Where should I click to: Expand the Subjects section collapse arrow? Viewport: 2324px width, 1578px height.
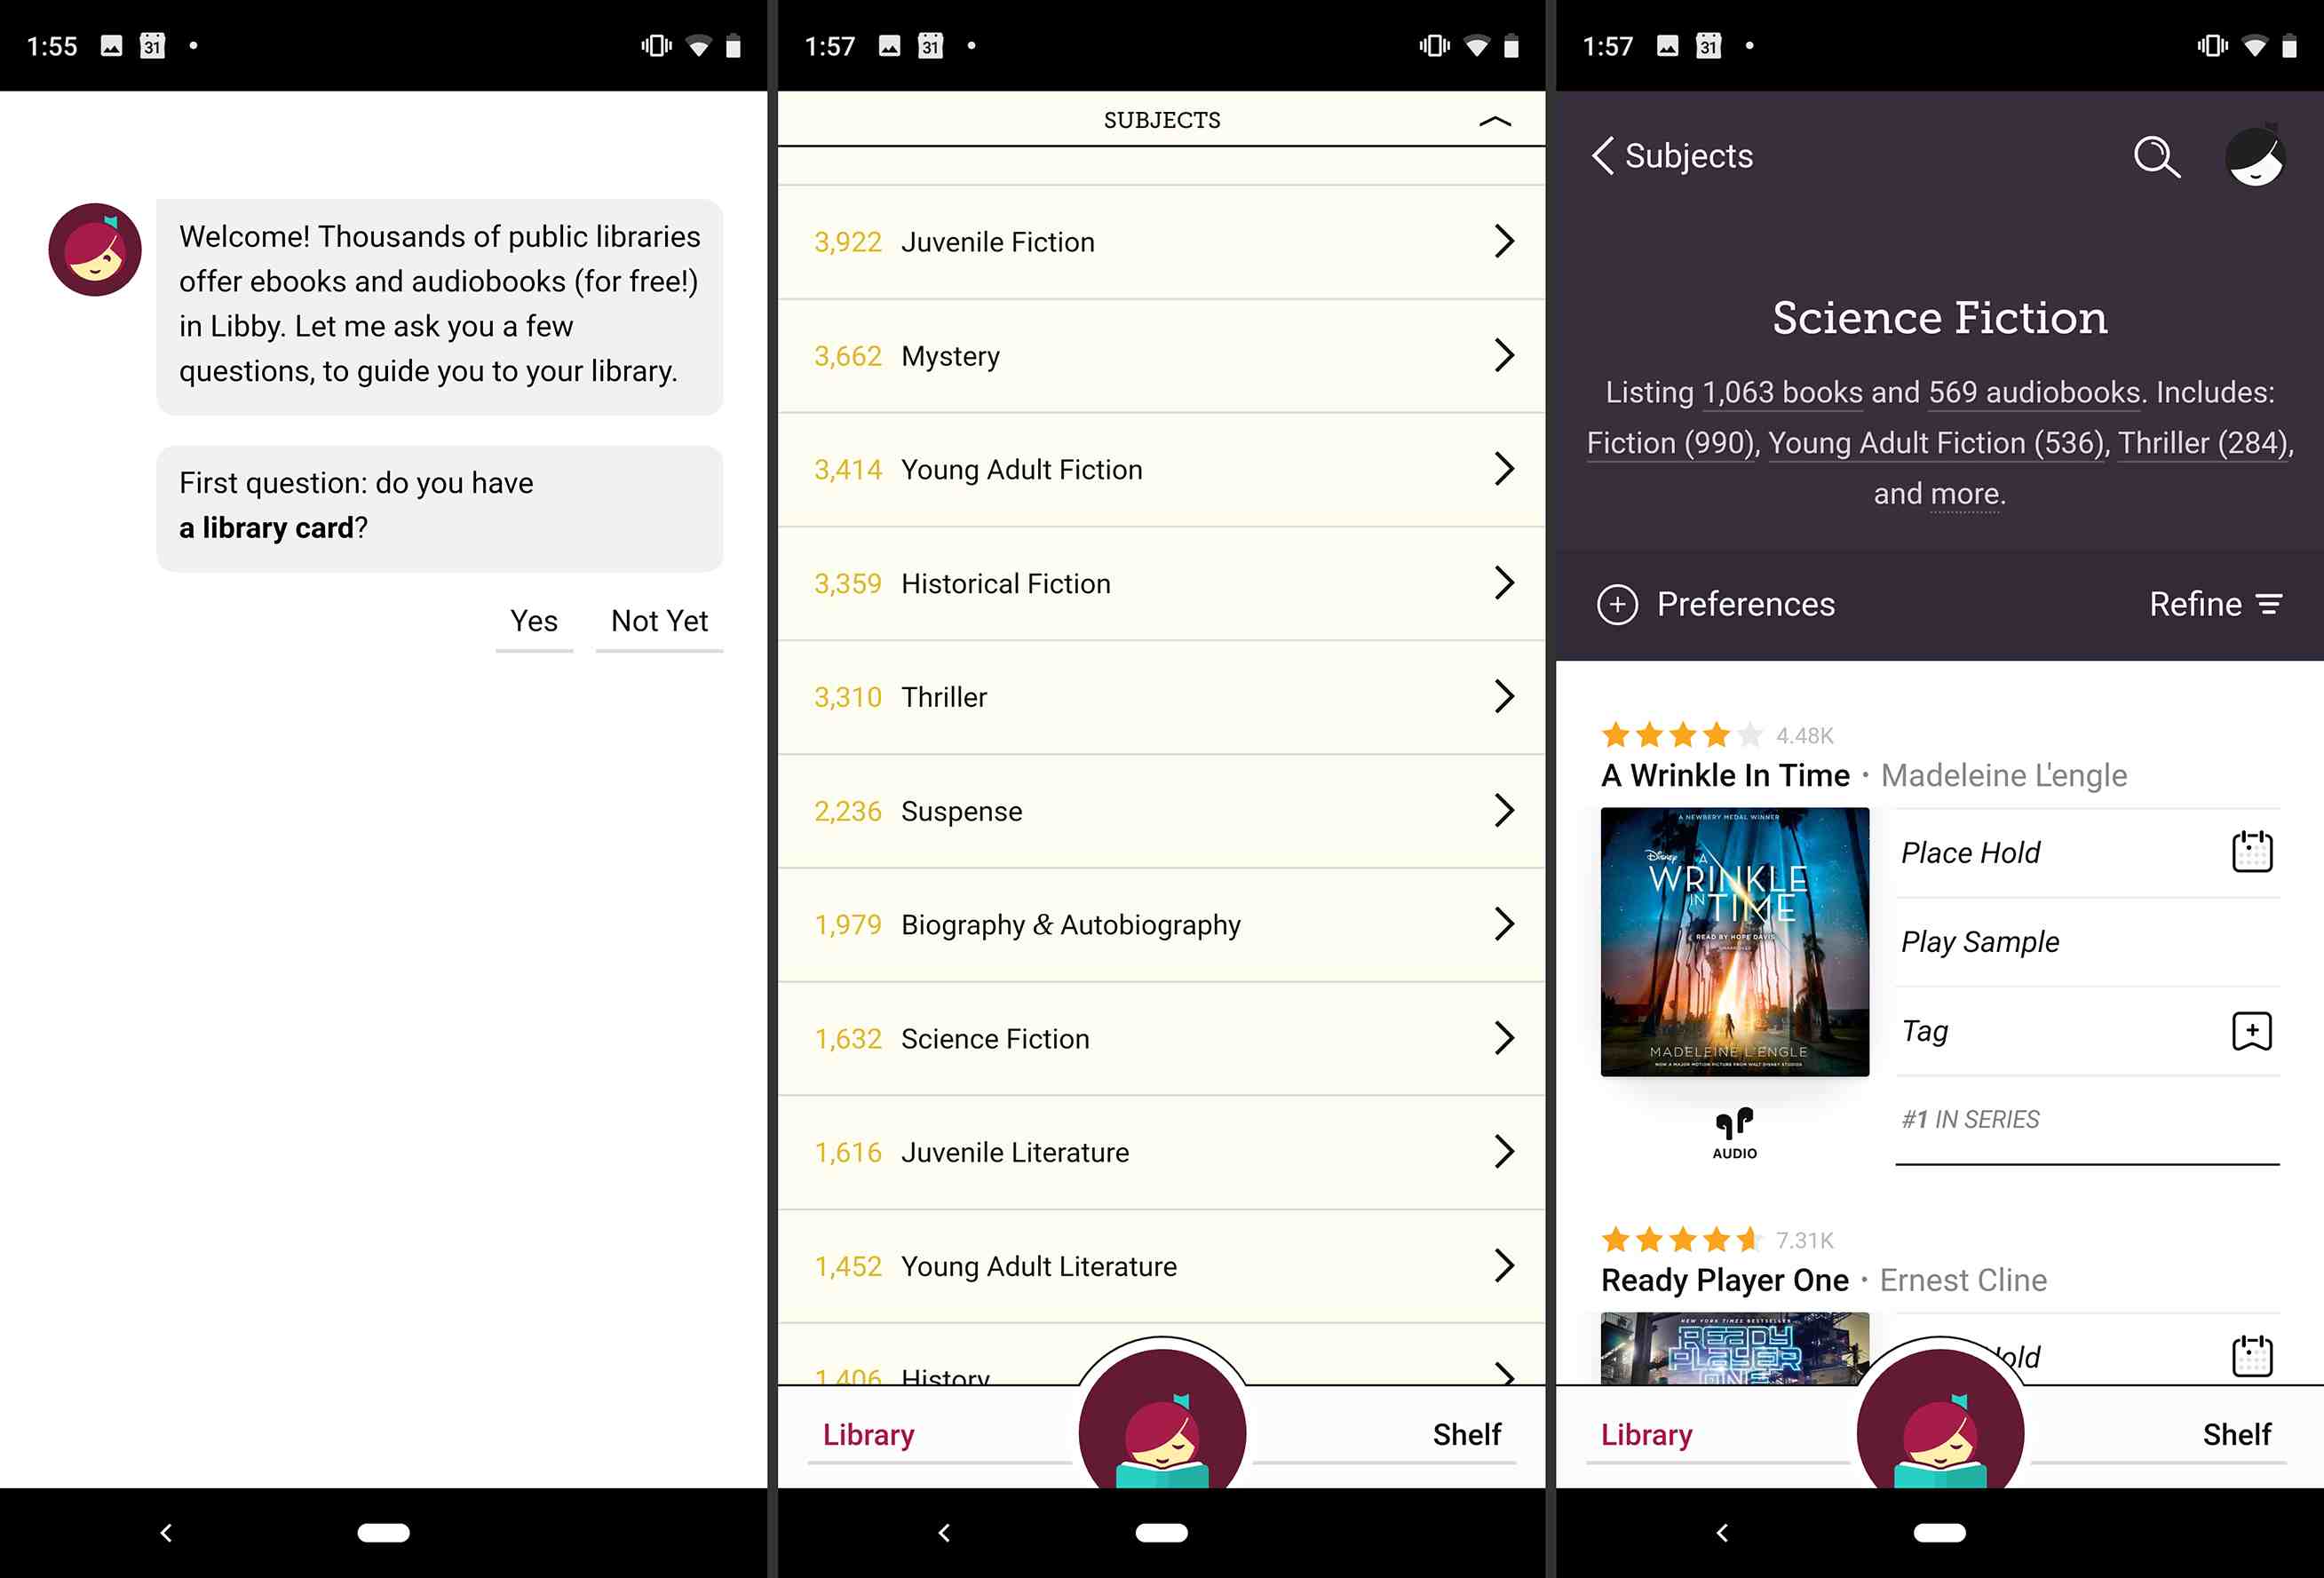click(1495, 118)
